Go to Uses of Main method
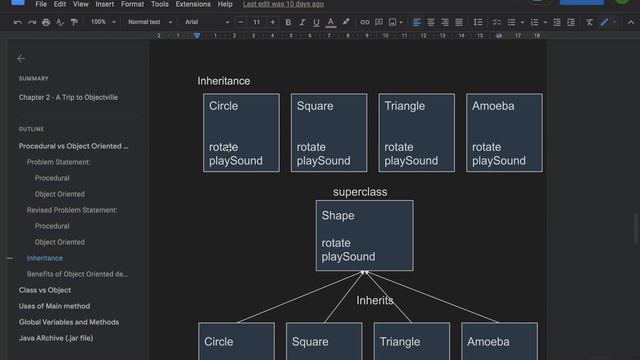The image size is (640, 360). point(54,306)
